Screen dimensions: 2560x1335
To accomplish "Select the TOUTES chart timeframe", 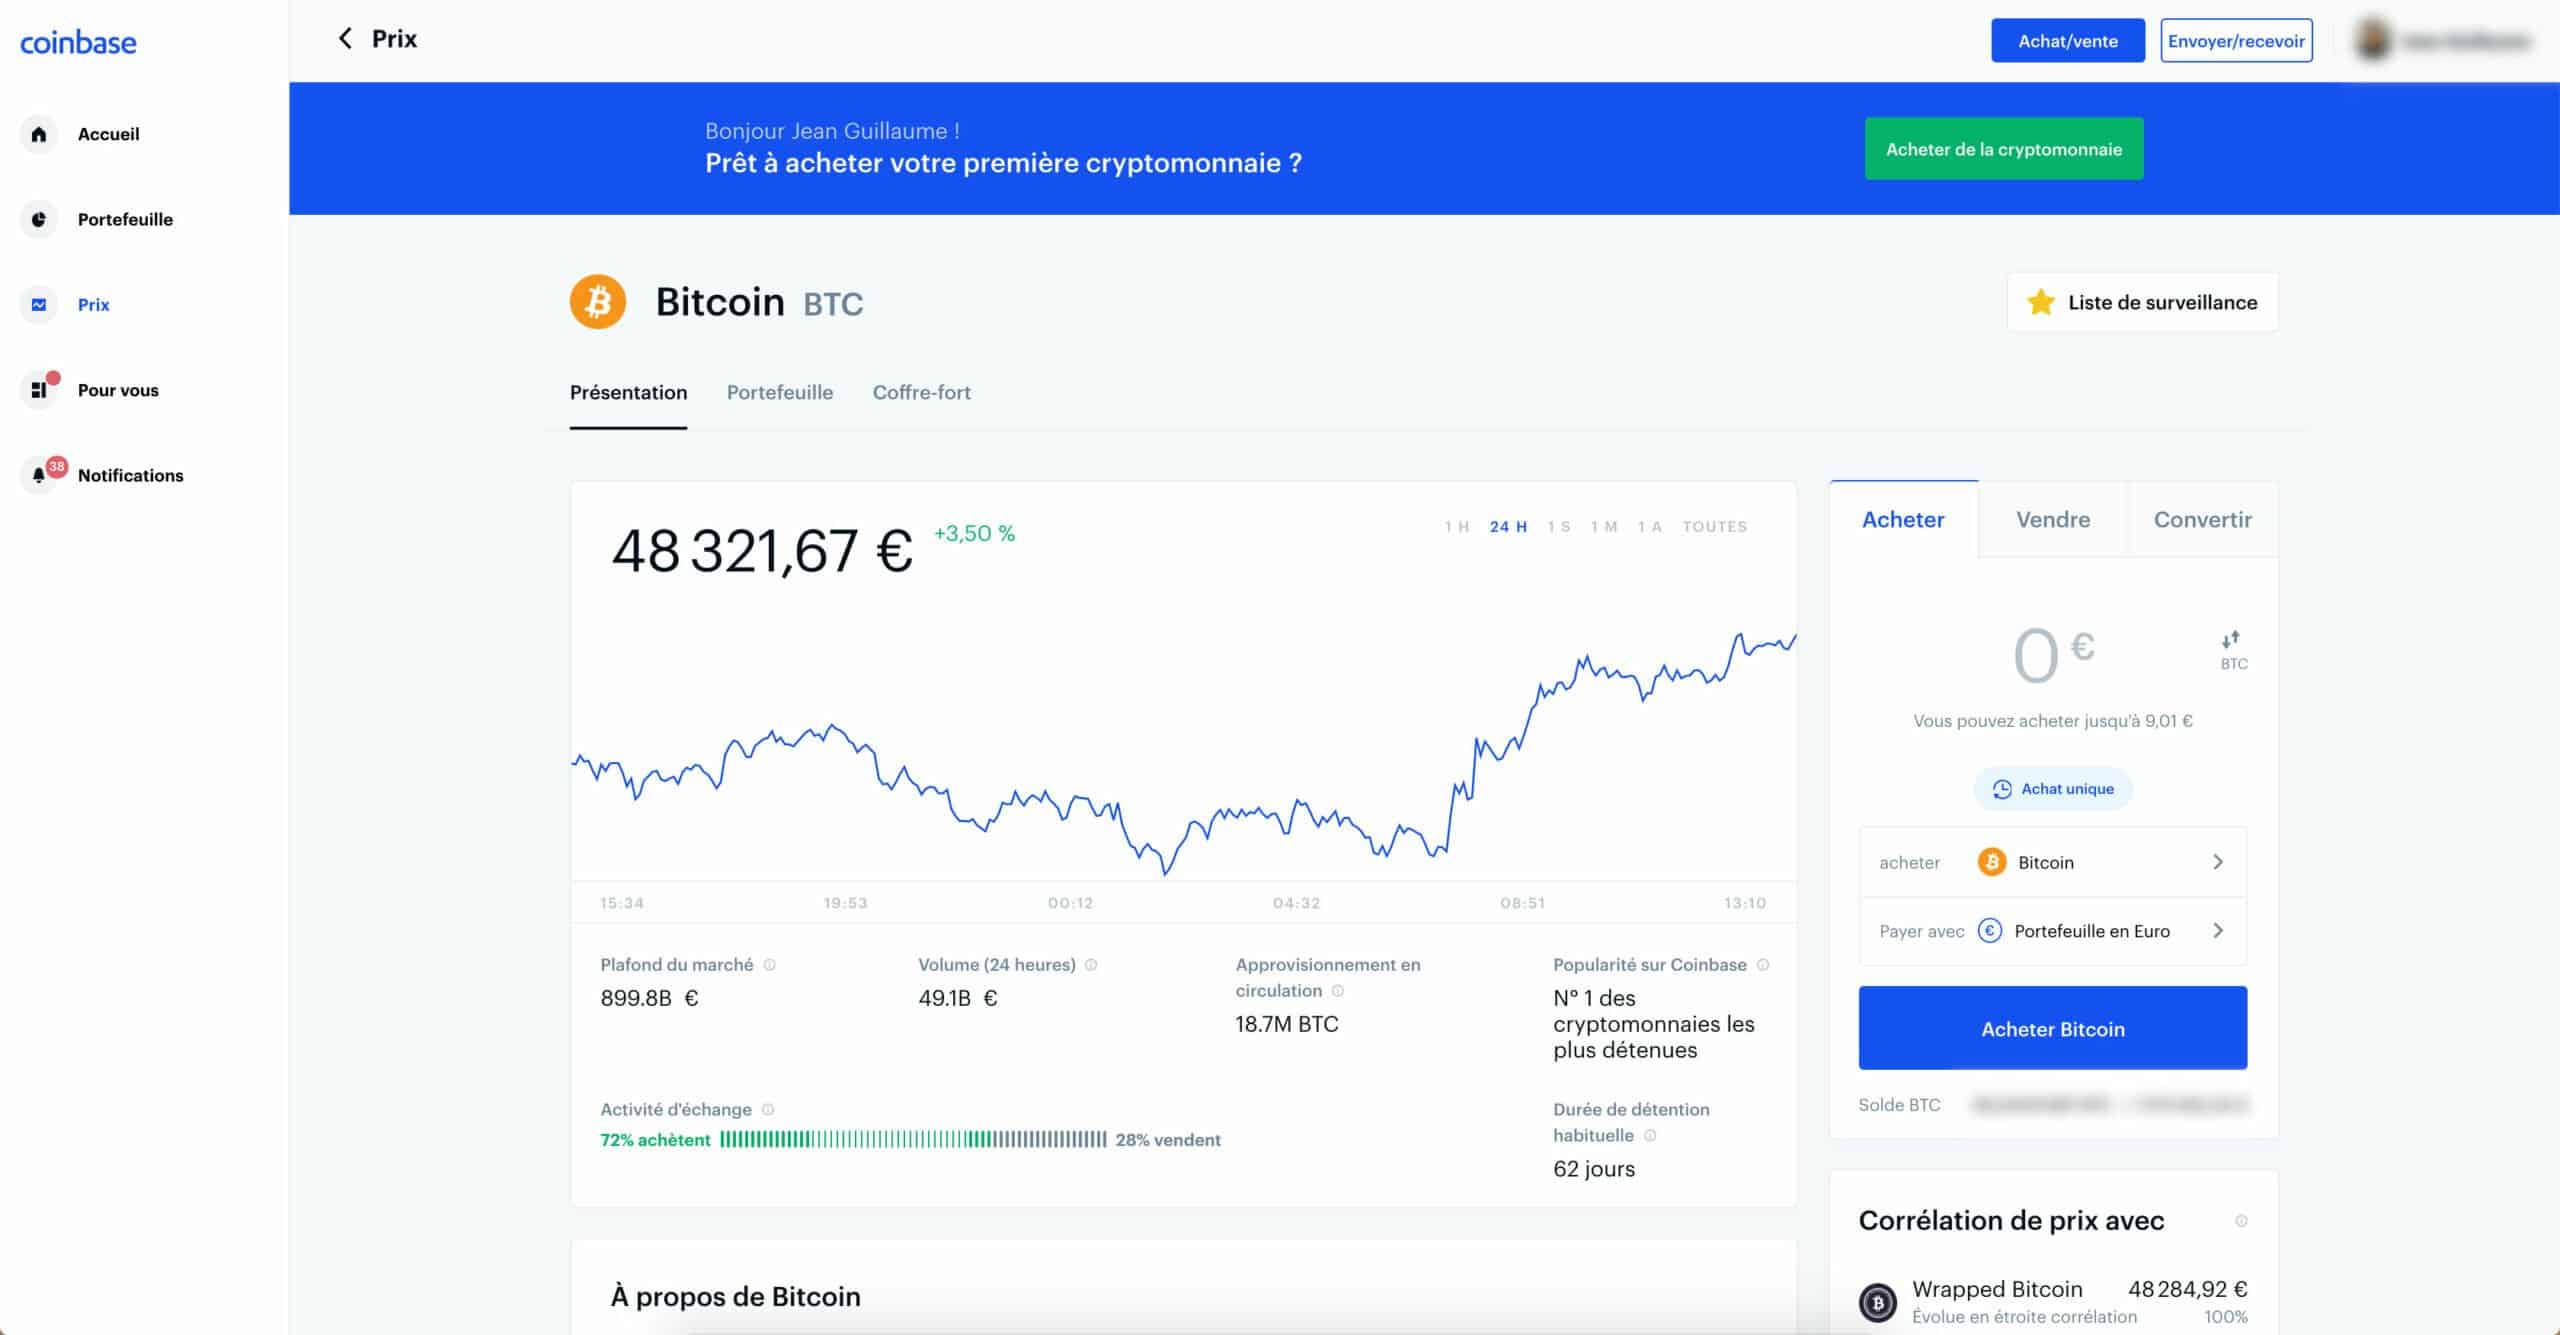I will [1714, 527].
